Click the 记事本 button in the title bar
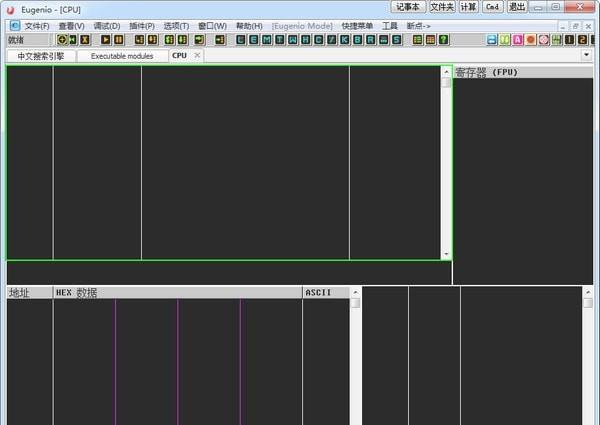 click(408, 7)
